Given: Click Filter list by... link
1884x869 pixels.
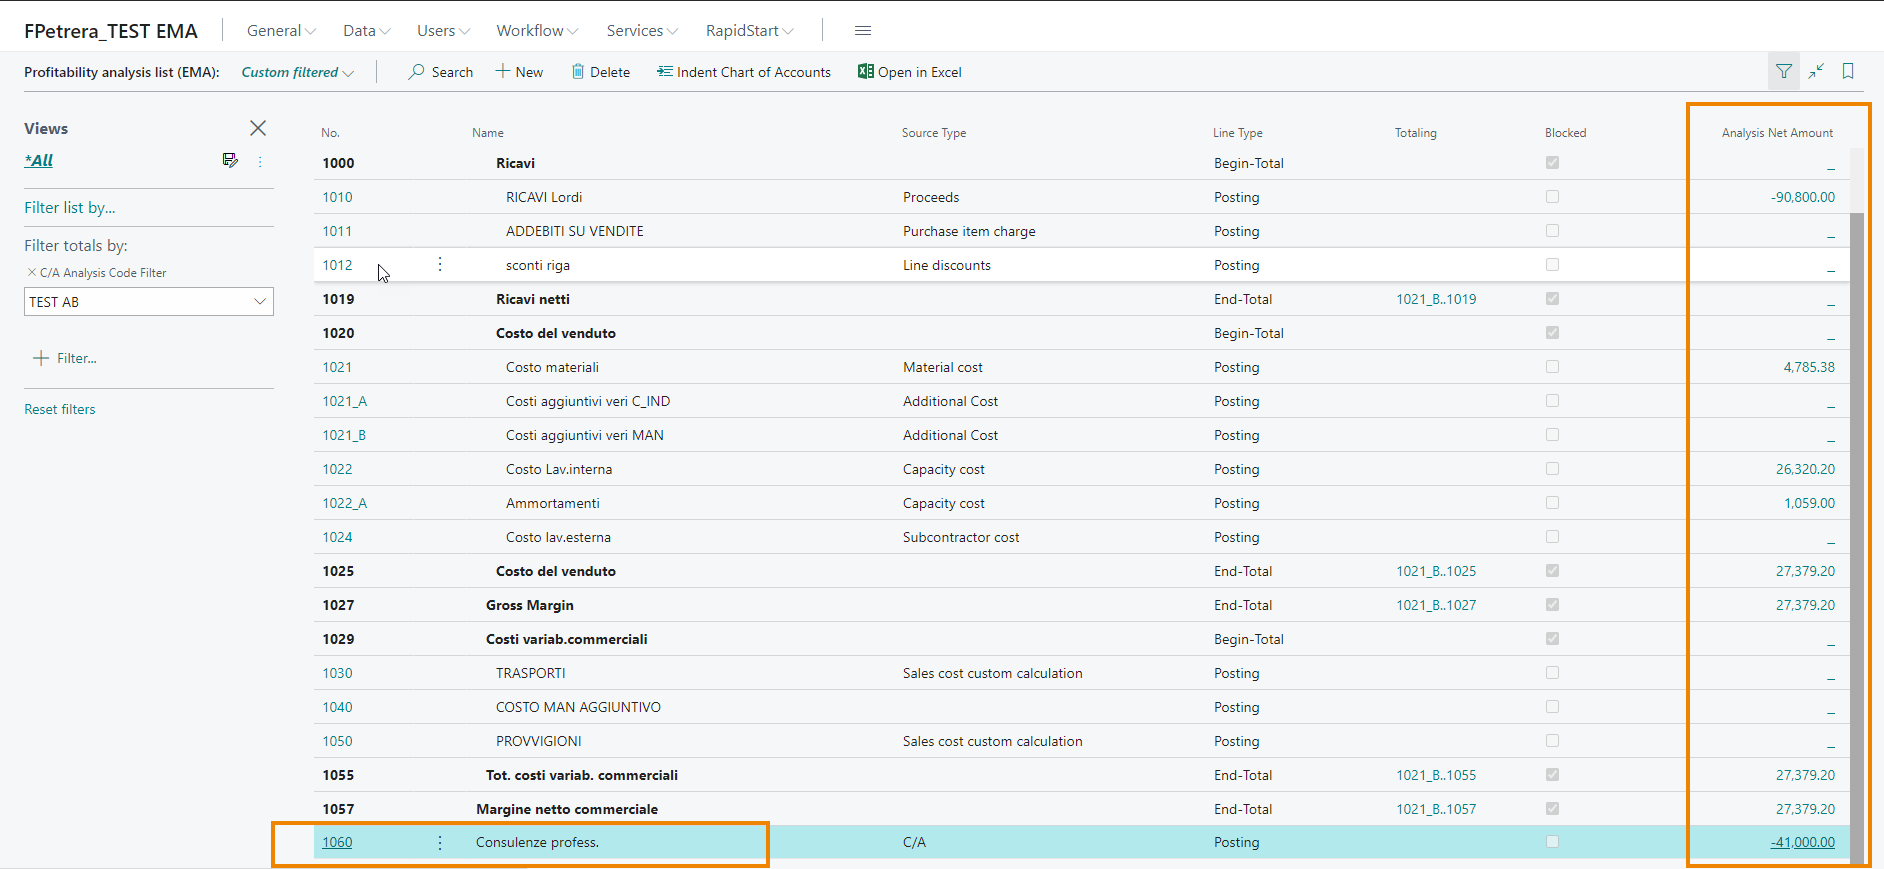Looking at the screenshot, I should (x=70, y=208).
